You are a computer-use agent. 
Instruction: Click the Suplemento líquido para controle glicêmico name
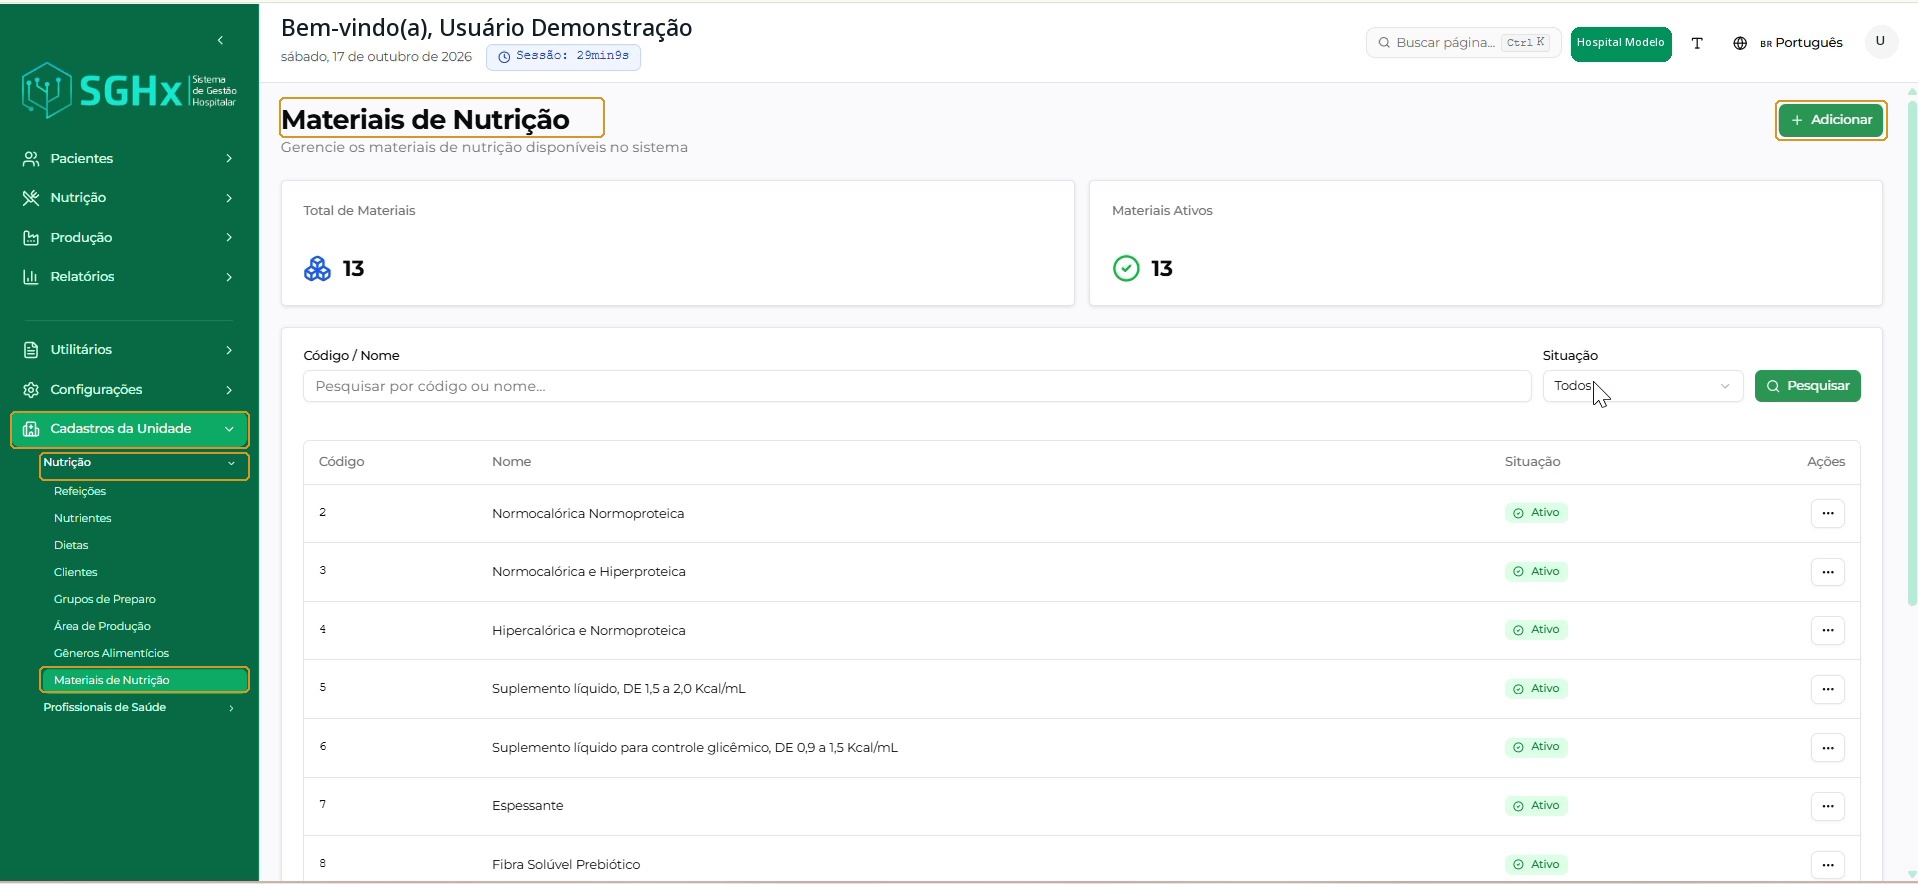point(695,748)
